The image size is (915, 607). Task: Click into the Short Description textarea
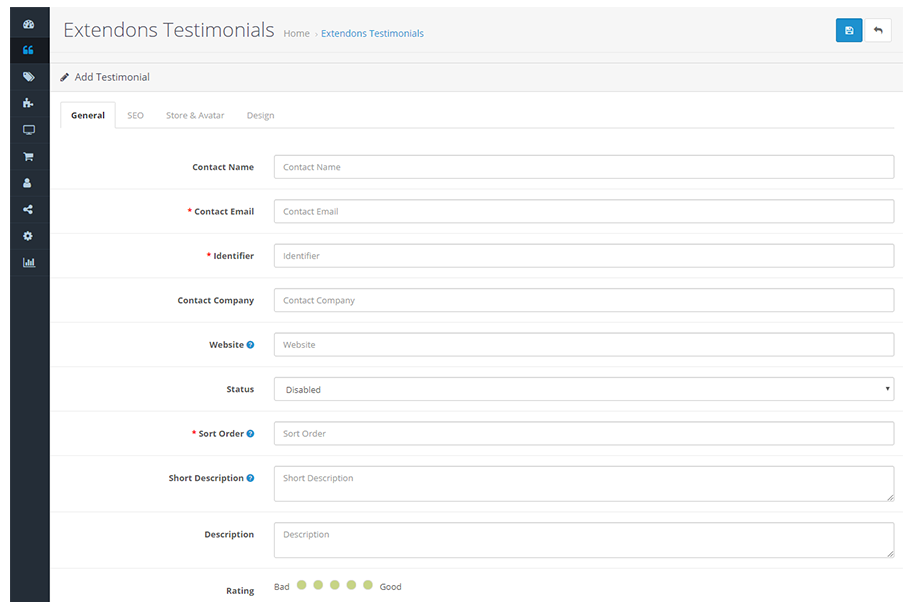584,484
